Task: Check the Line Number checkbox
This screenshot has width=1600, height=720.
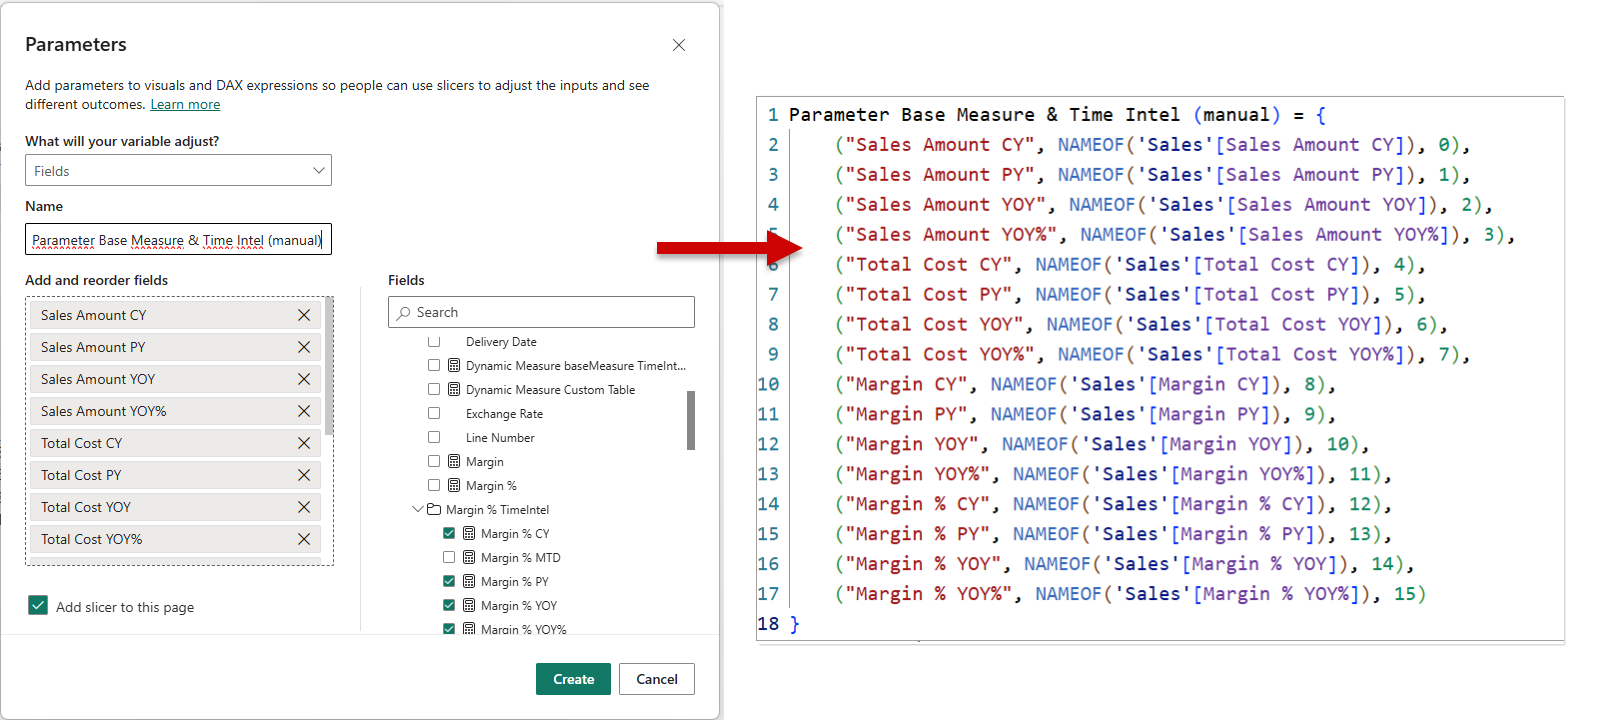Action: pyautogui.click(x=434, y=438)
